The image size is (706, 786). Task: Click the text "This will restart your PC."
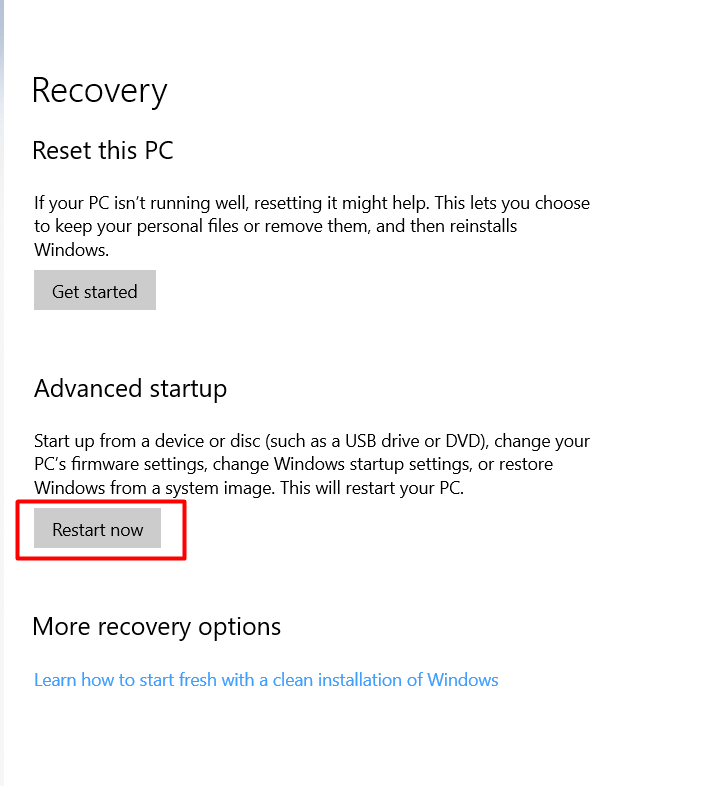(x=372, y=488)
